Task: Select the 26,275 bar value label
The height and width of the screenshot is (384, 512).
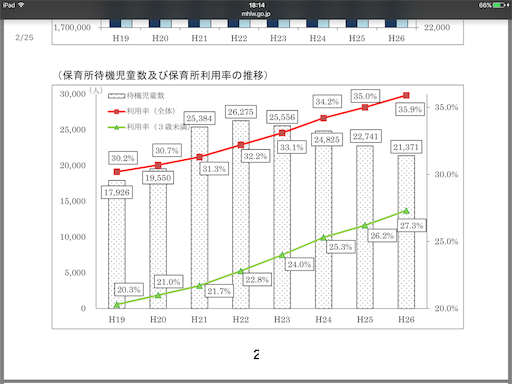Action: tap(241, 112)
